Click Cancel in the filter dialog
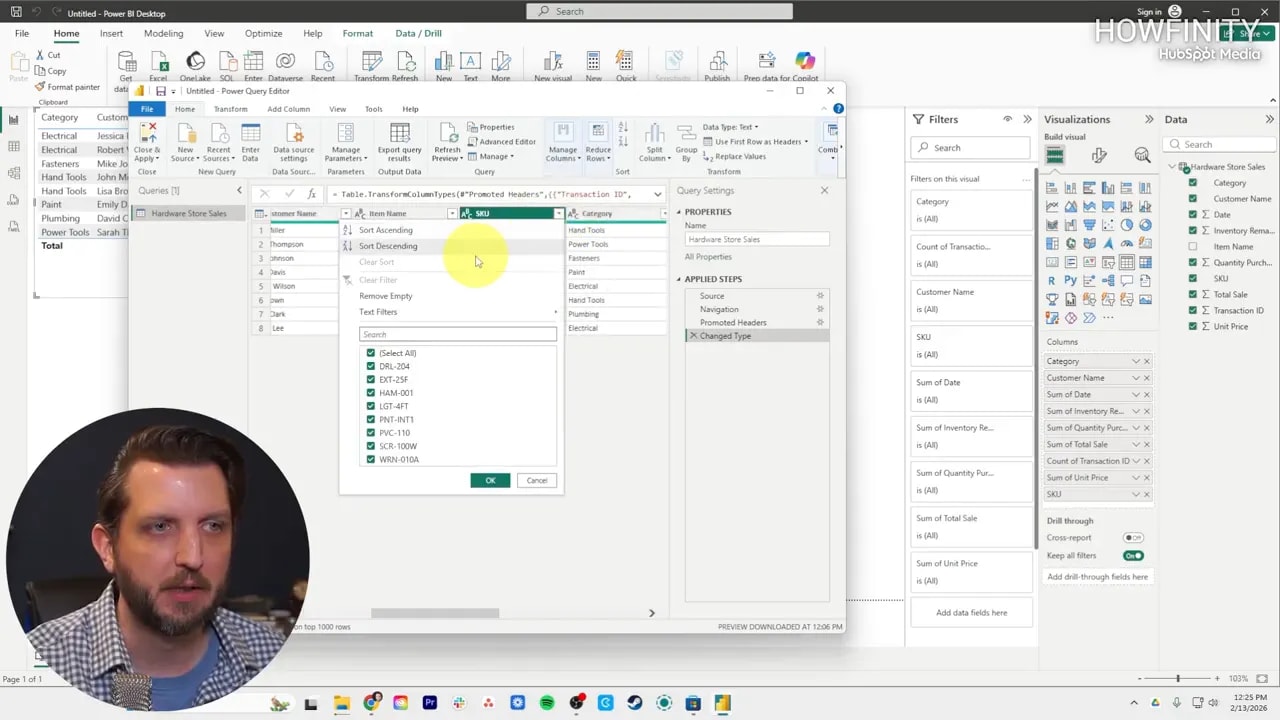The width and height of the screenshot is (1280, 720). tap(537, 481)
